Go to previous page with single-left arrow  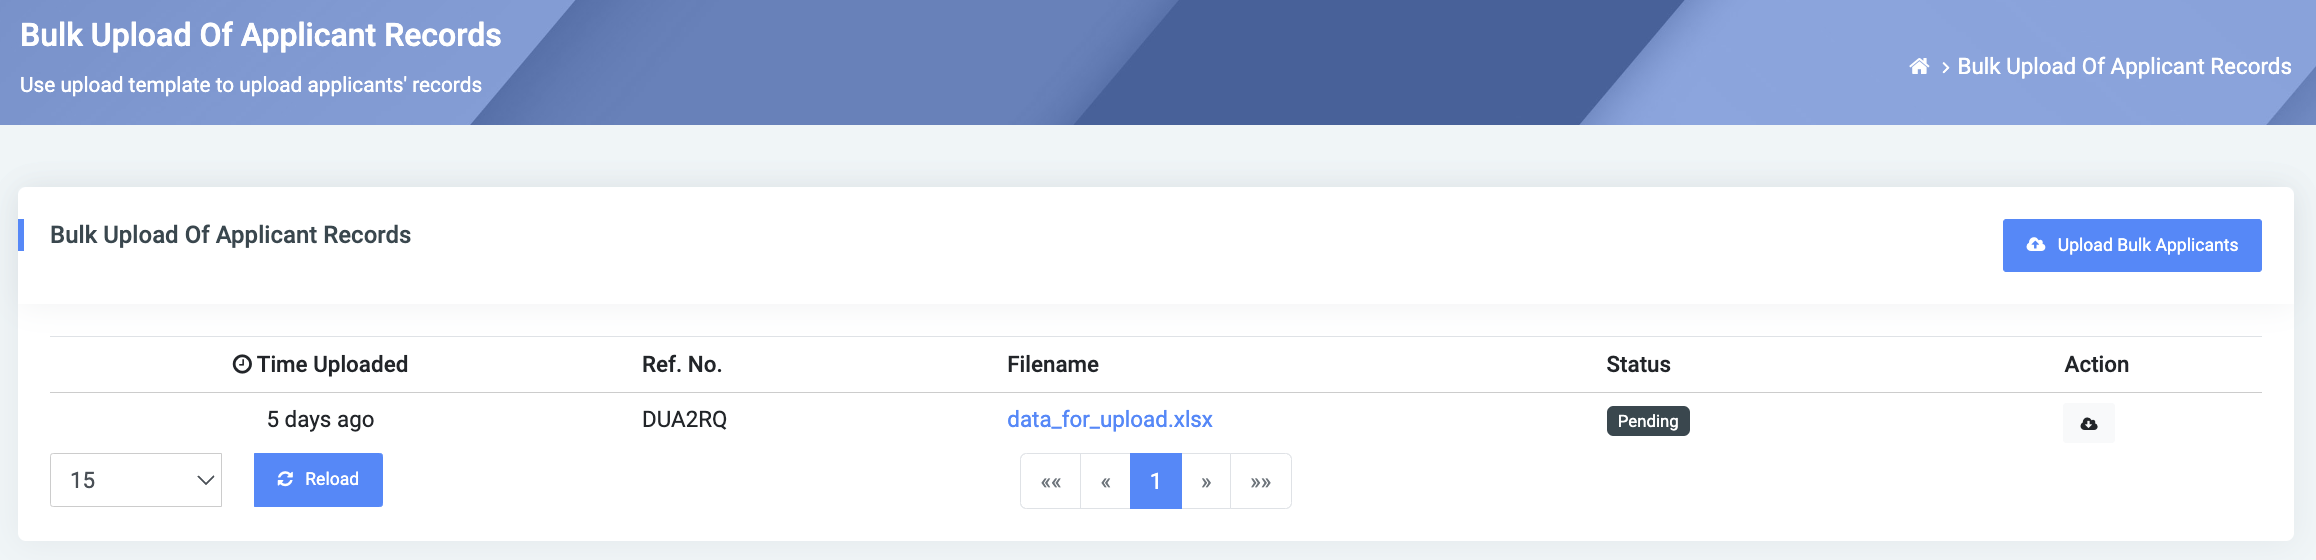[x=1105, y=482]
